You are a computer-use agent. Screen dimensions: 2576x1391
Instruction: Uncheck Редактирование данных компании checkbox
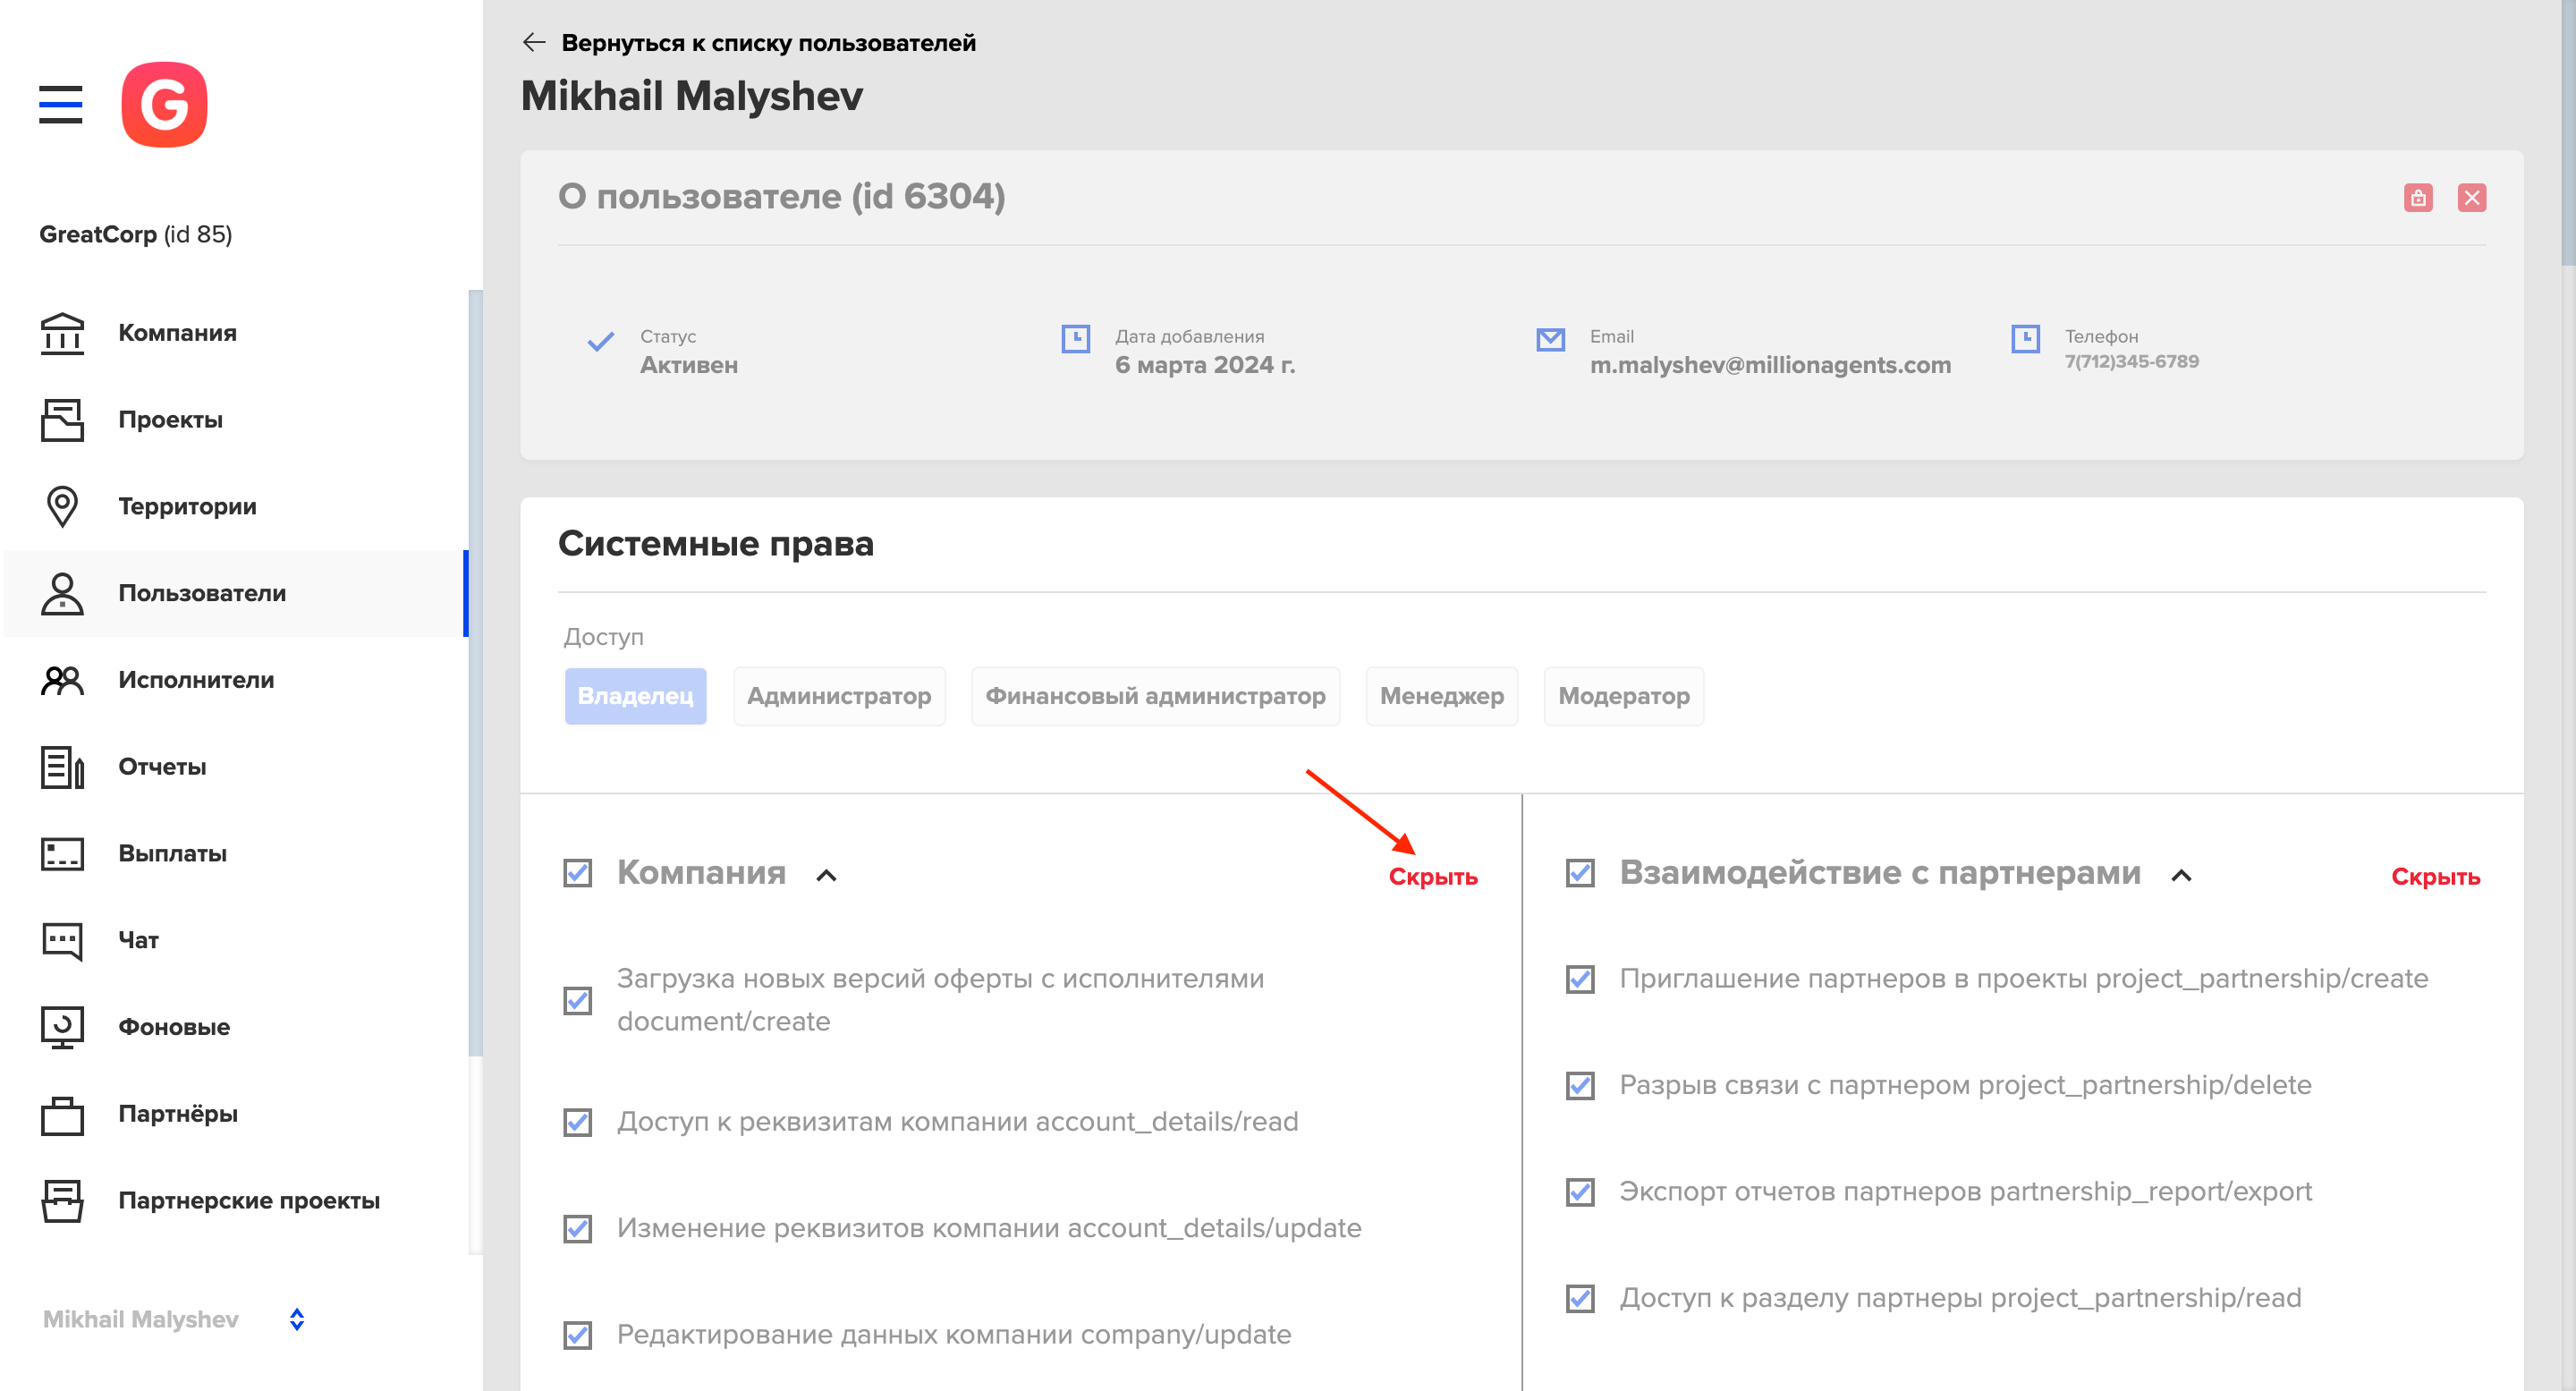tap(578, 1334)
